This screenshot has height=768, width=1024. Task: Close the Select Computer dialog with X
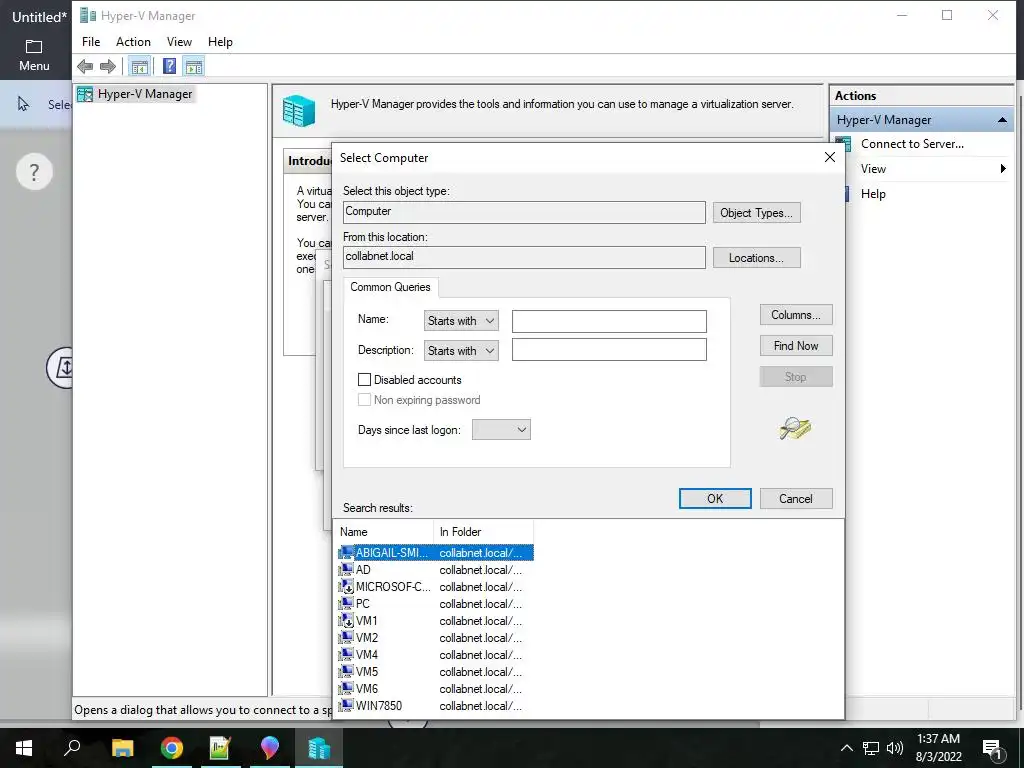tap(829, 157)
